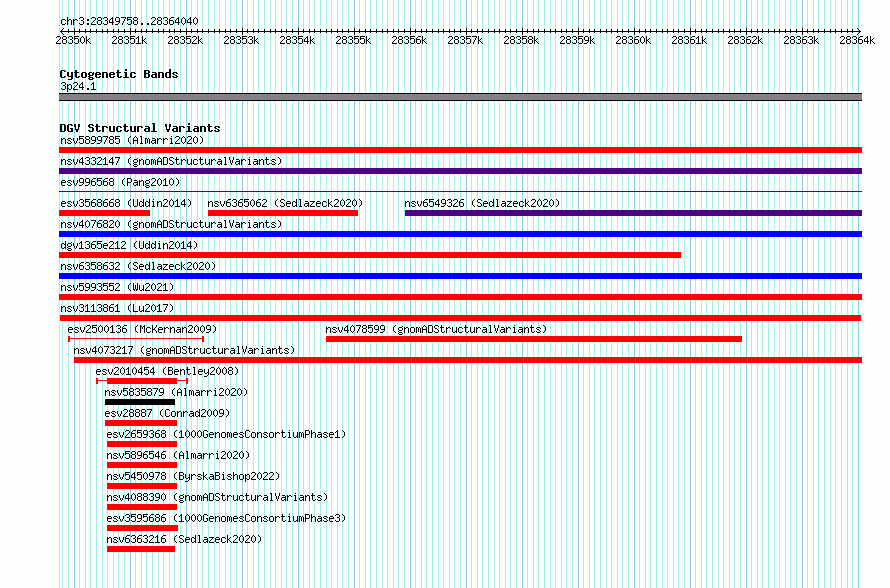Select the red esv3568668 variant bar
The image size is (890, 588).
point(104,213)
